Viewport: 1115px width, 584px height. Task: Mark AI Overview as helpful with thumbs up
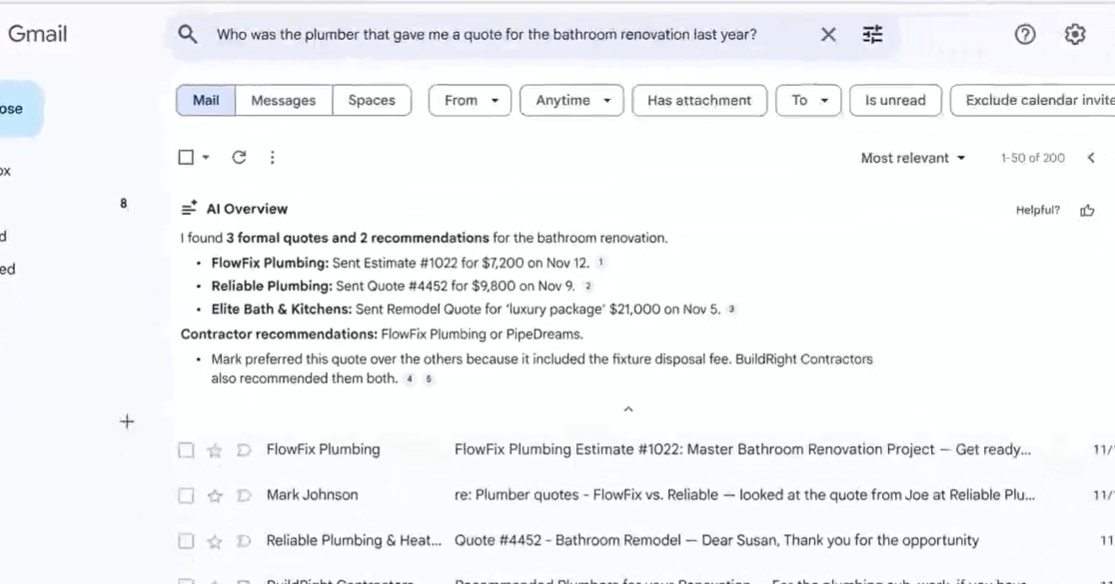tap(1087, 210)
